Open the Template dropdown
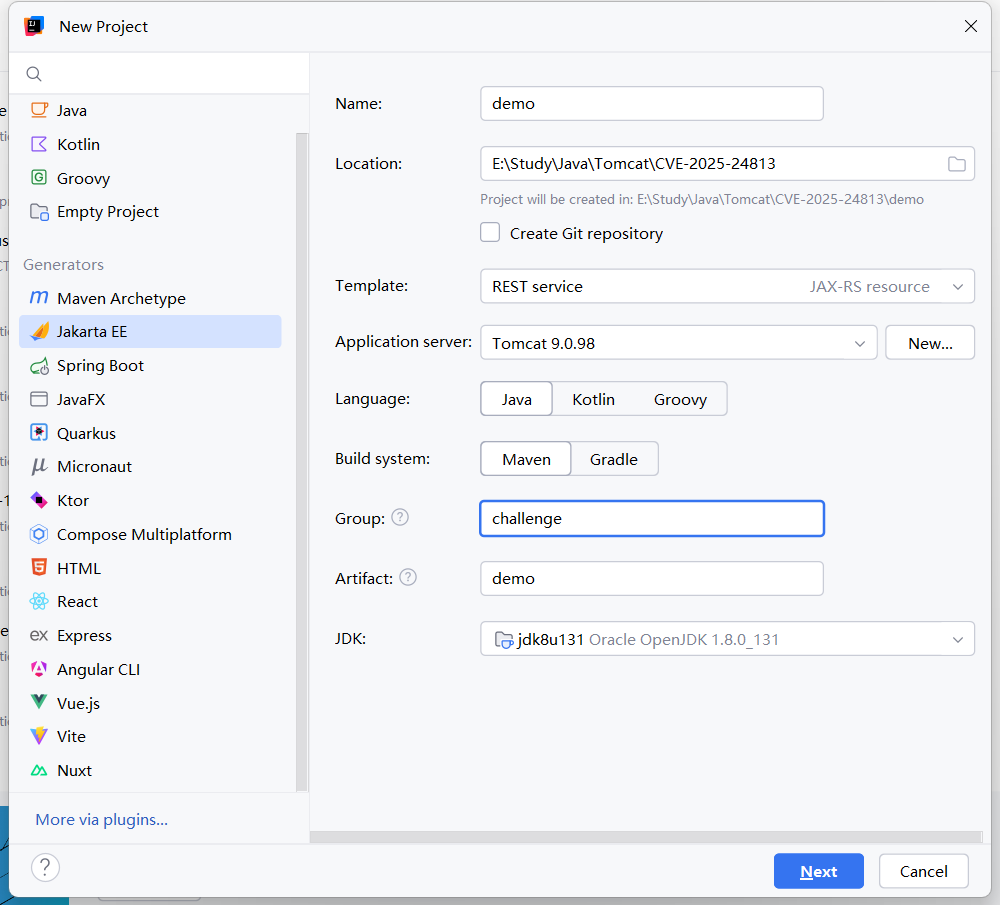The image size is (1000, 905). point(727,286)
